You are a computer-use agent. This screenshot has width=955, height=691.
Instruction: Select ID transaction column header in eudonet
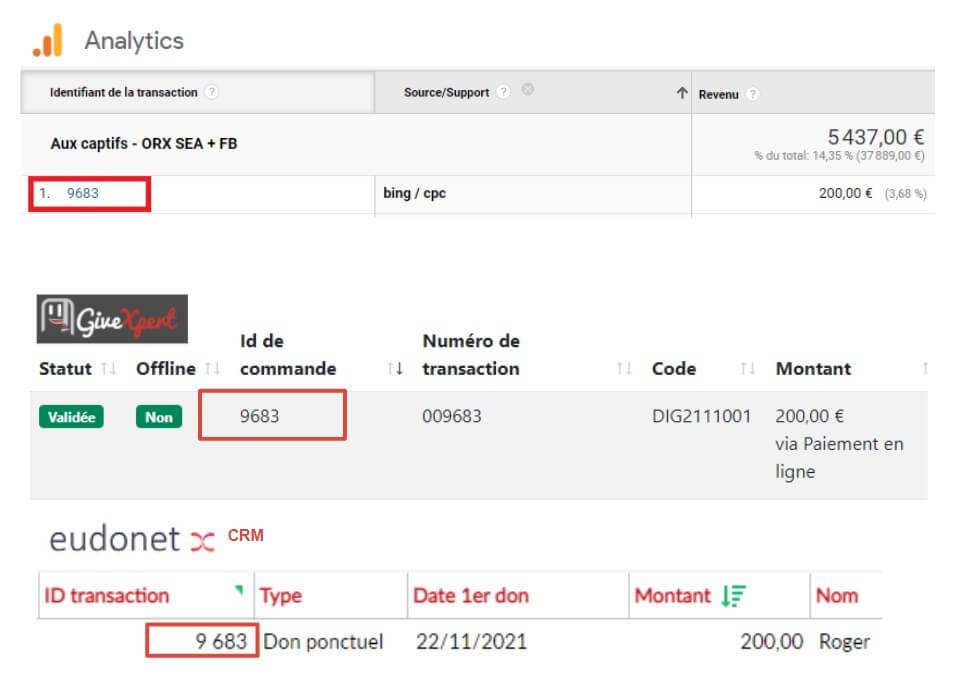point(107,596)
